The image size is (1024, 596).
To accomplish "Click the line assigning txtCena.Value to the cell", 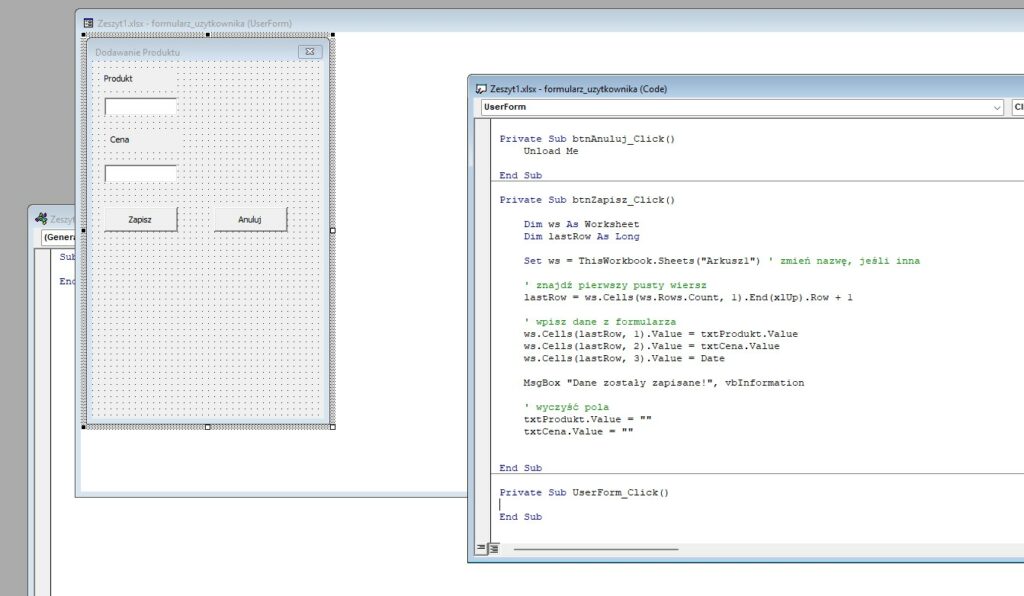I will pos(651,346).
